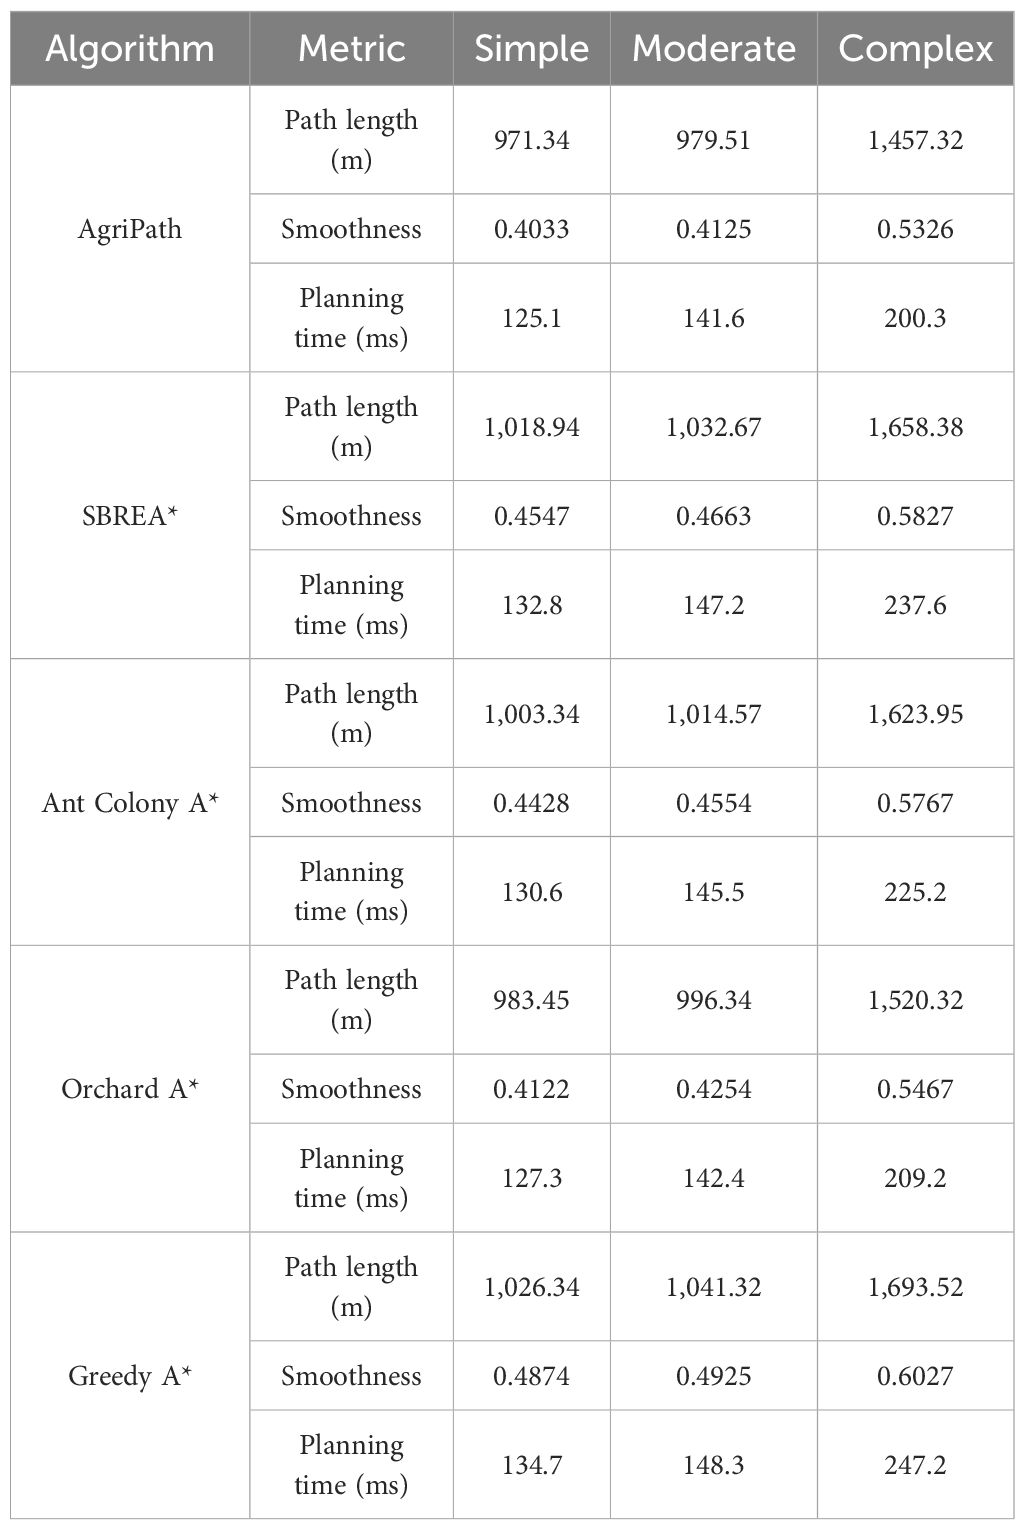This screenshot has width=1025, height=1530.
Task: Select the Simple column header
Action: (531, 49)
